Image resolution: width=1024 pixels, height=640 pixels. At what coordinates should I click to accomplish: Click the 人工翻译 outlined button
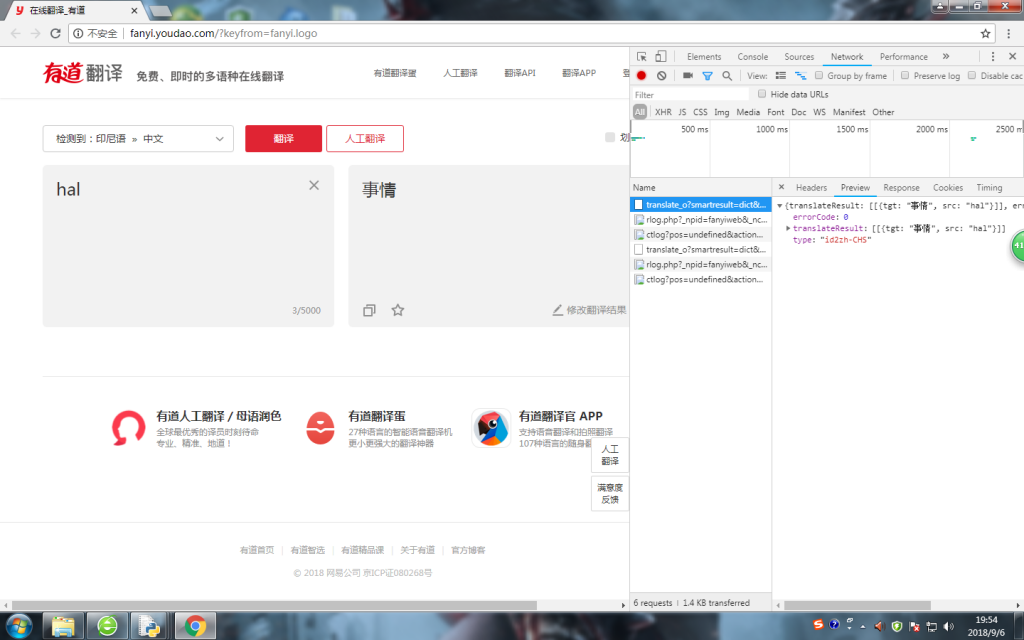click(365, 139)
